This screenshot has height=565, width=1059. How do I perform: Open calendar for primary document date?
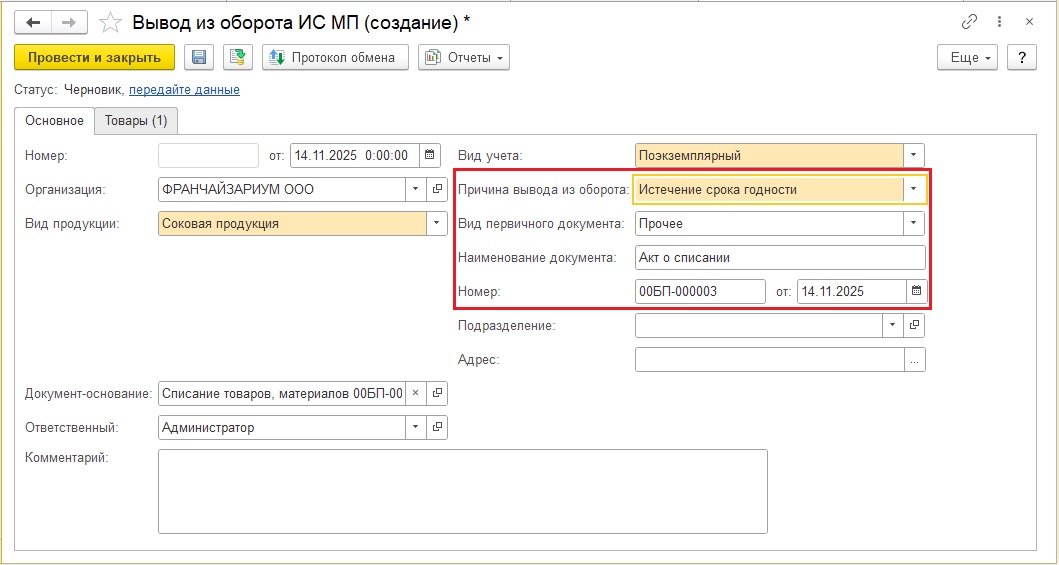(916, 292)
